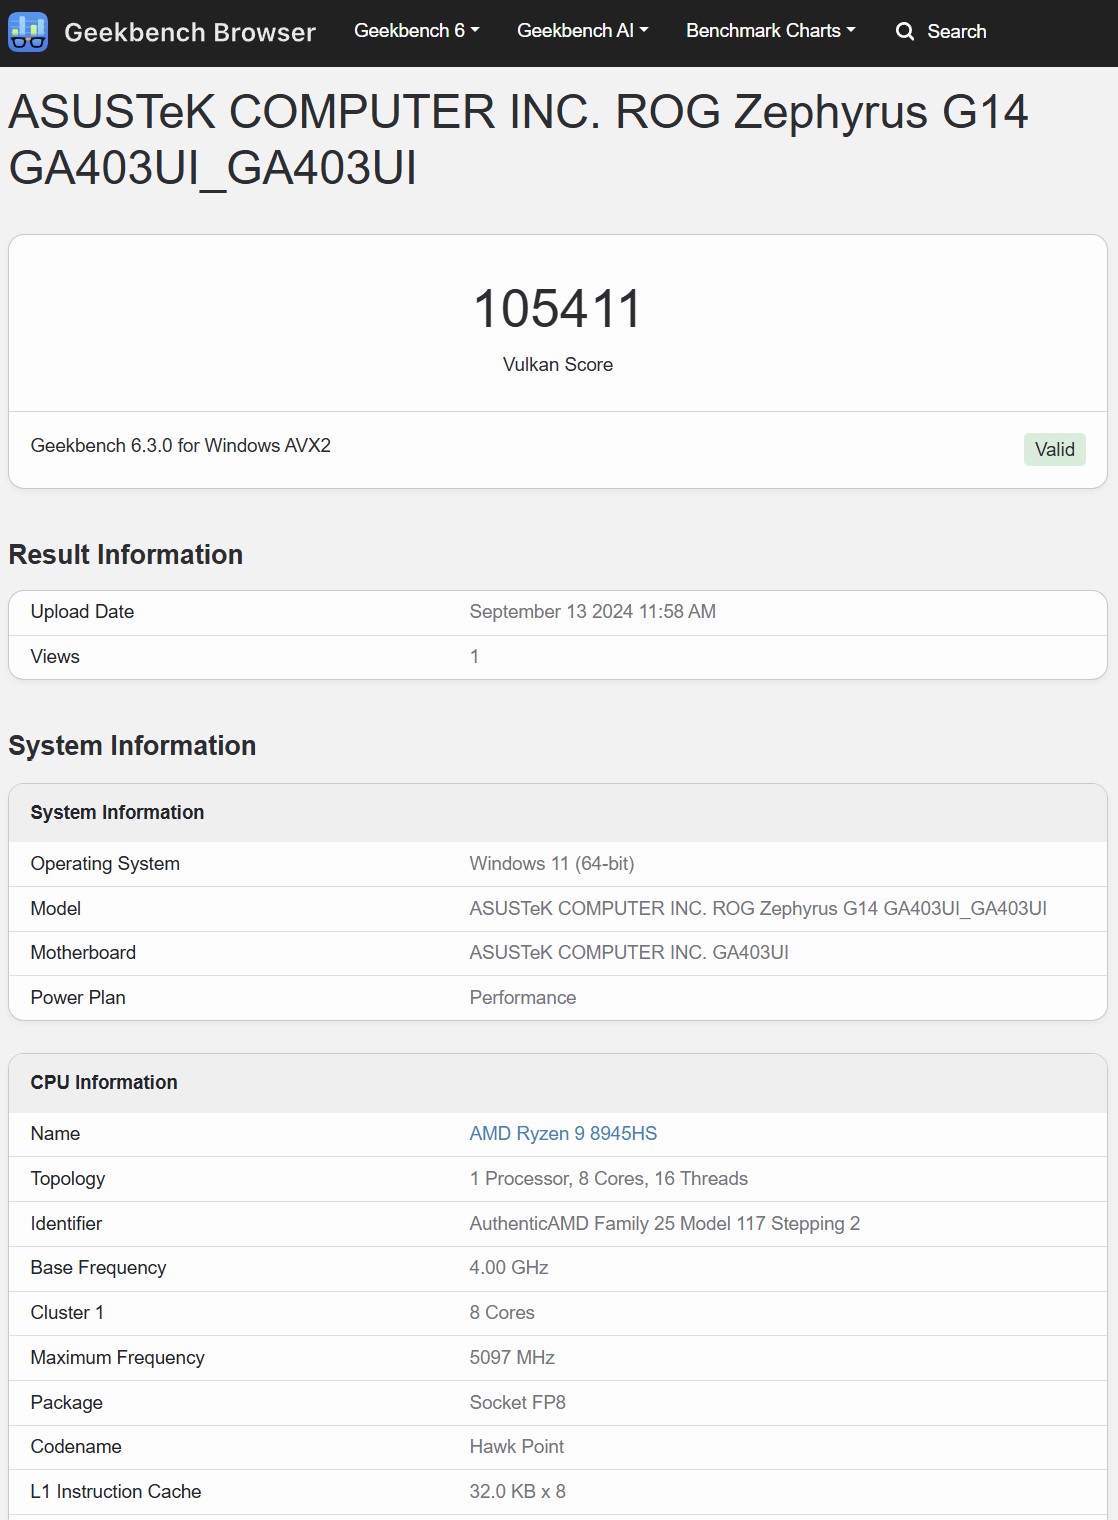The height and width of the screenshot is (1520, 1118).
Task: Click the ROG Zephyrus G14 page title
Action: pyautogui.click(x=518, y=139)
